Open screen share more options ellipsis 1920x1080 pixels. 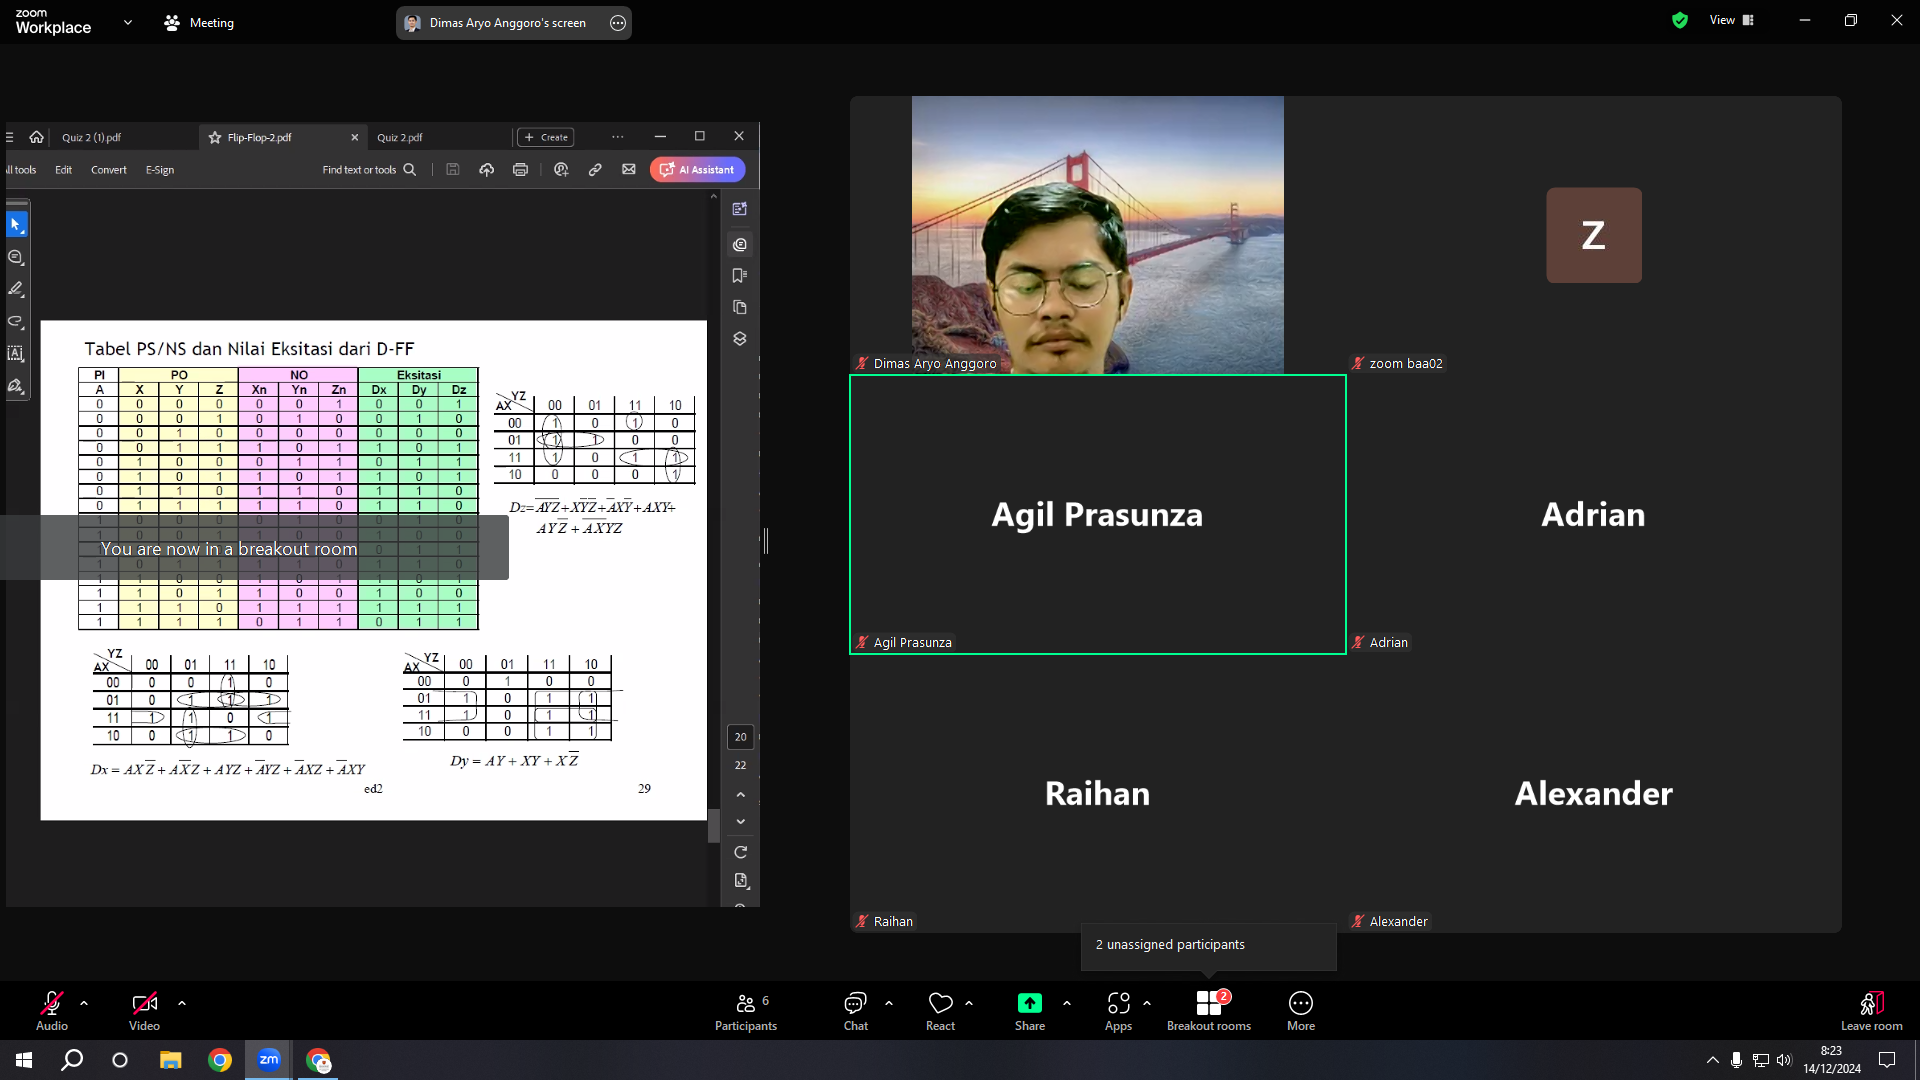618,23
